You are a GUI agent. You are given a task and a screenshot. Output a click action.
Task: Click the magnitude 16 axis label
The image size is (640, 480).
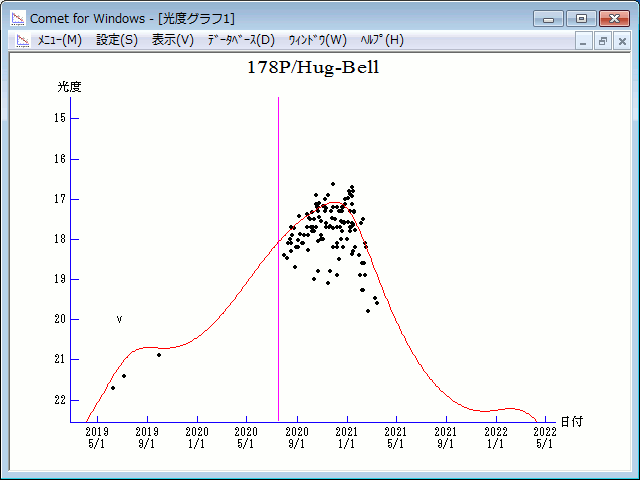[x=60, y=159]
